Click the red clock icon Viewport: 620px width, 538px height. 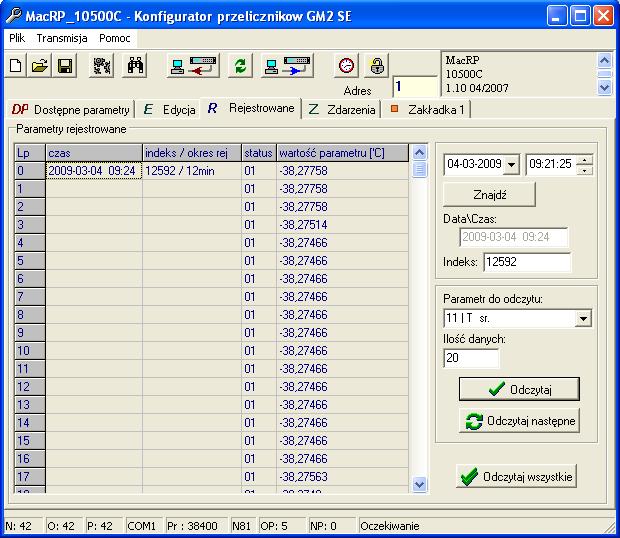tap(346, 66)
